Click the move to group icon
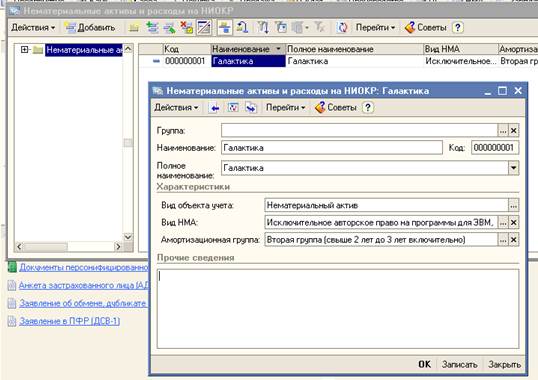 coord(243,27)
